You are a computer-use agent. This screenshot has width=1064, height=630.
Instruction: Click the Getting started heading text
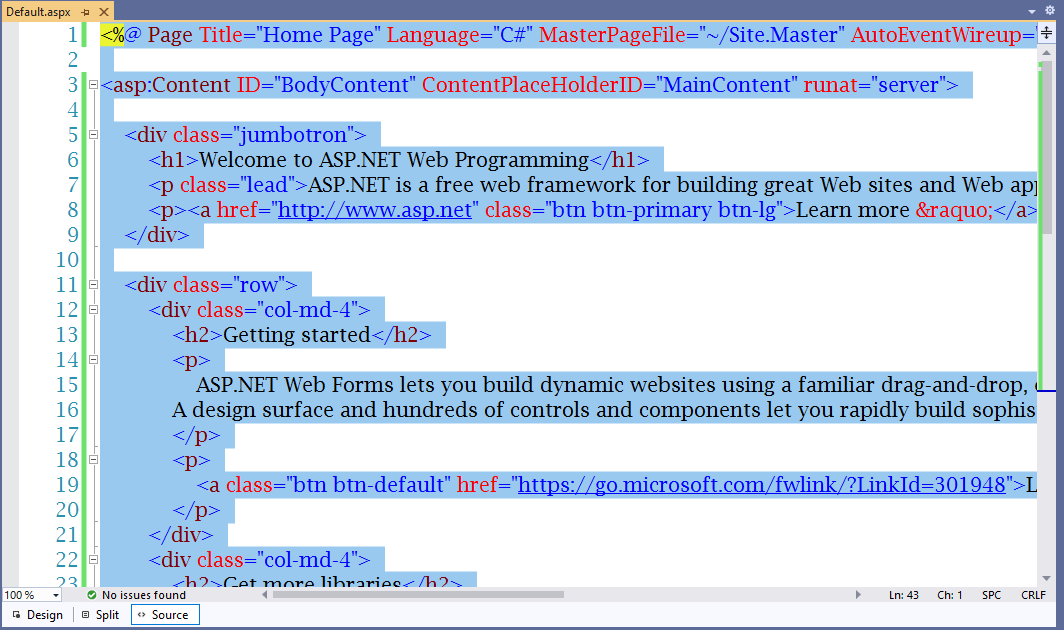(297, 335)
